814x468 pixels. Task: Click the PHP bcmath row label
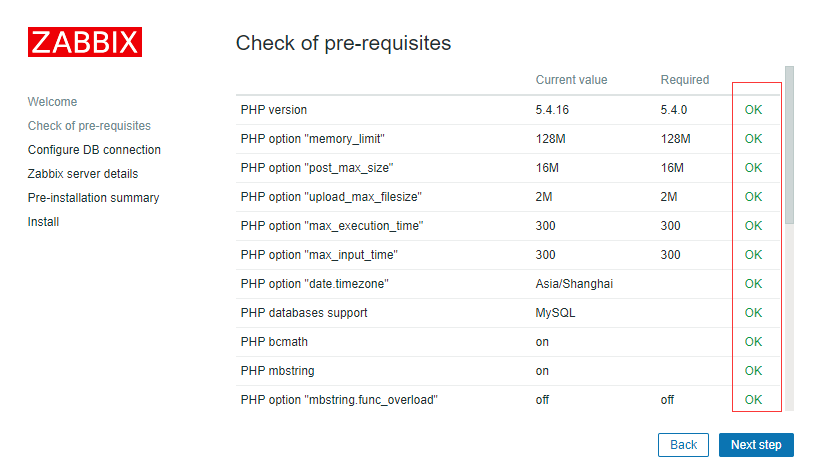coord(274,342)
